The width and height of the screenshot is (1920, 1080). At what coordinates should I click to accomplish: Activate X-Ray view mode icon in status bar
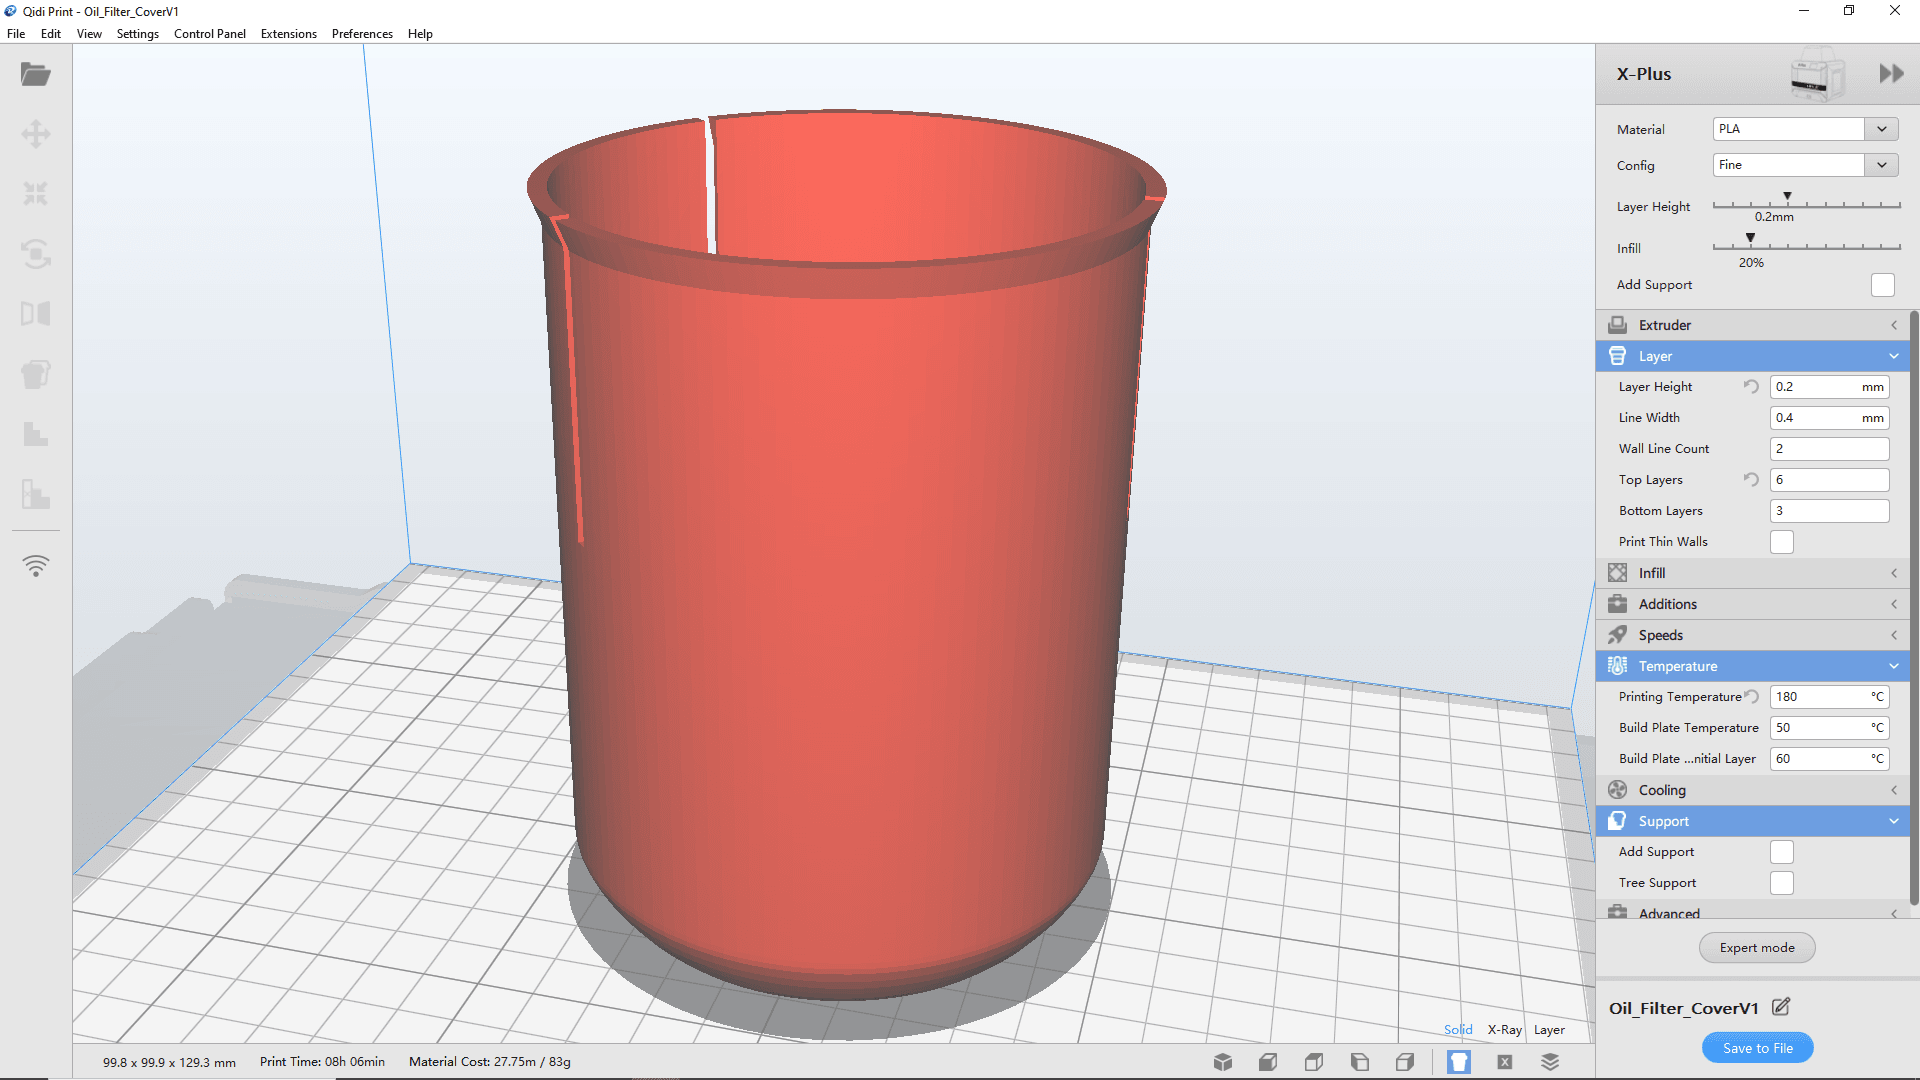click(x=1505, y=1062)
